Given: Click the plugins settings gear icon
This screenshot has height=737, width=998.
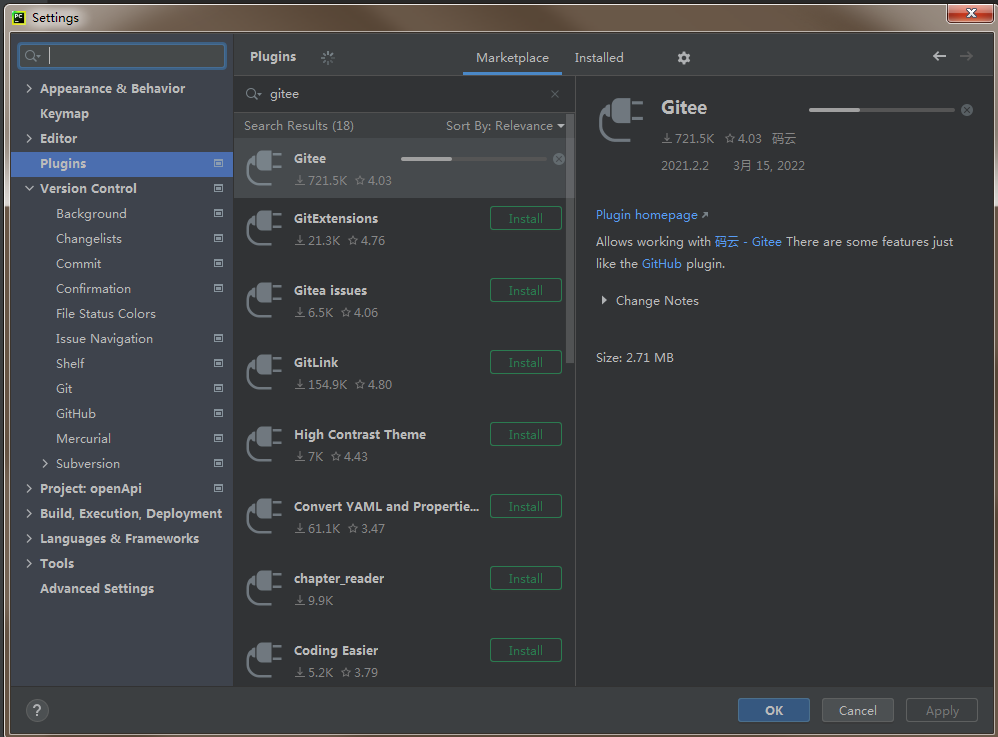Looking at the screenshot, I should [x=684, y=58].
